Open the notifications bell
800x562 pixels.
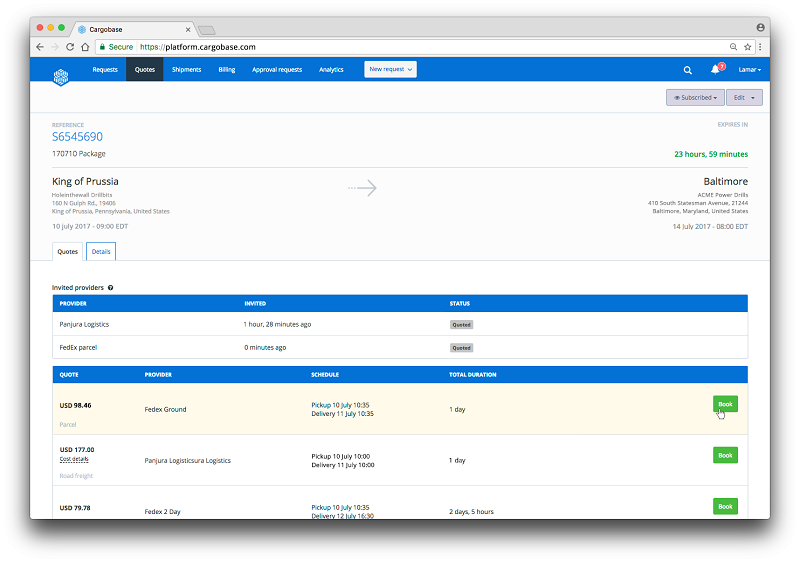[715, 70]
